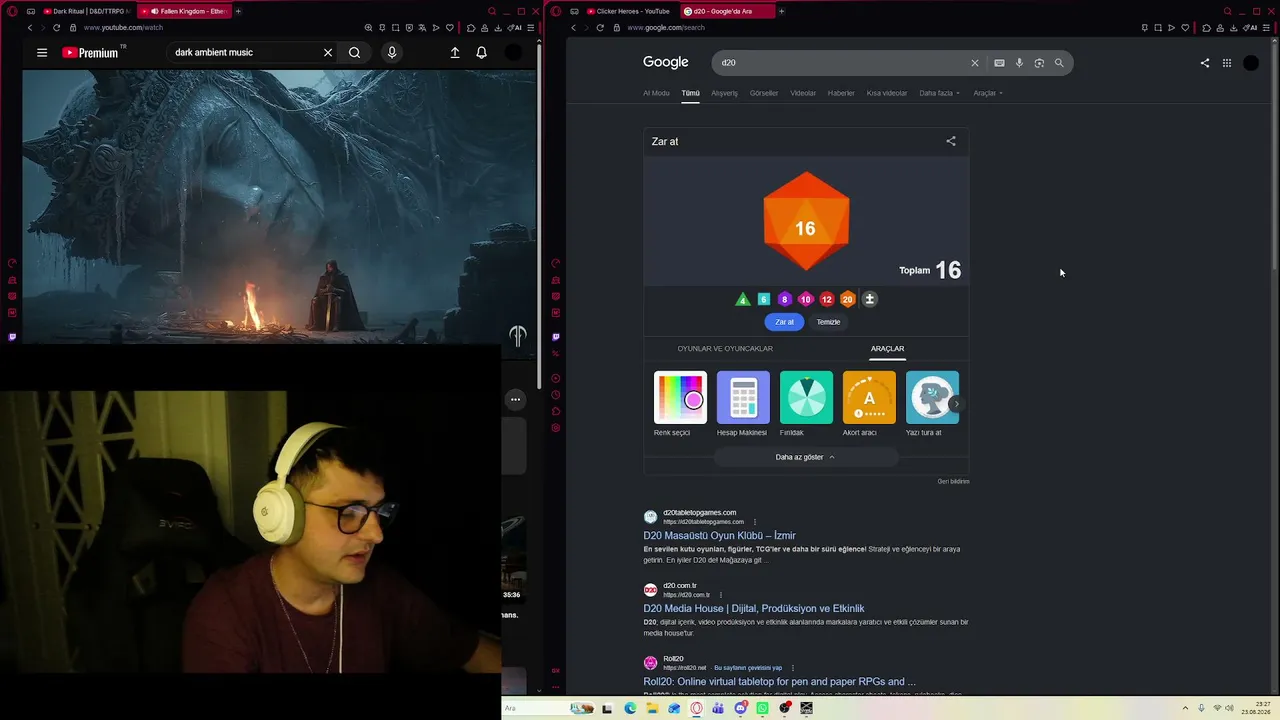This screenshot has width=1280, height=720.
Task: Click the Temizle clear button
Action: (x=828, y=322)
